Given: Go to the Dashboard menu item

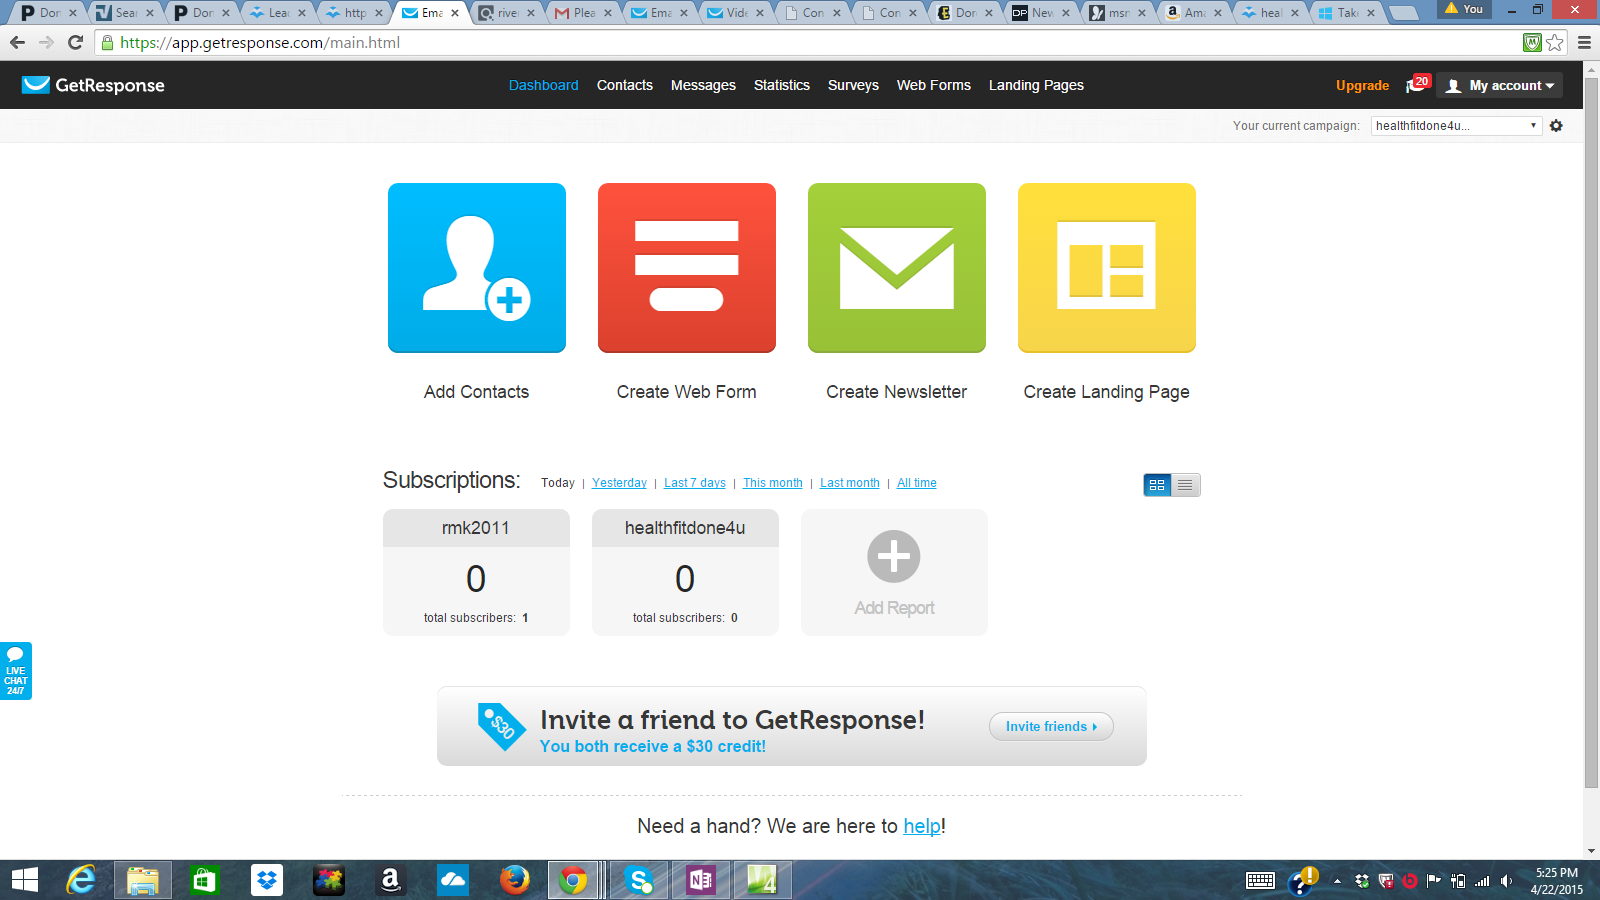Looking at the screenshot, I should tap(543, 85).
